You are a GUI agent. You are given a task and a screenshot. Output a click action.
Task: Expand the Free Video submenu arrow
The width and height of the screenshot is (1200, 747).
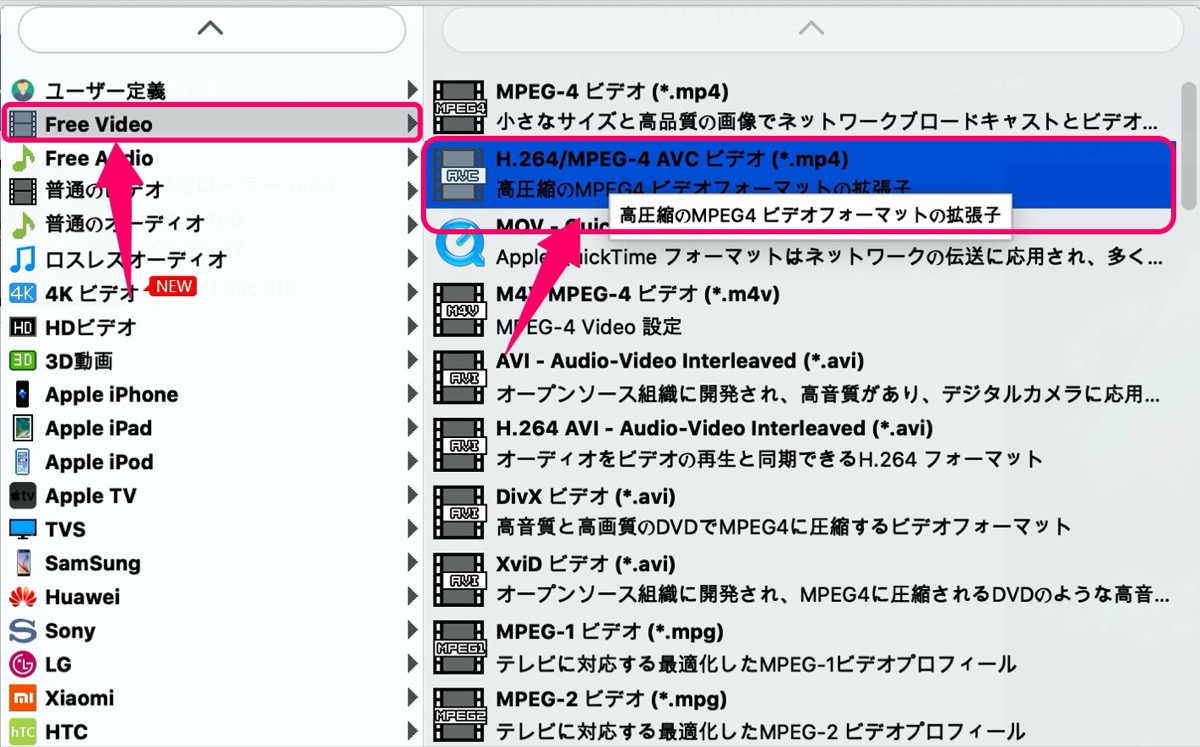[x=412, y=124]
